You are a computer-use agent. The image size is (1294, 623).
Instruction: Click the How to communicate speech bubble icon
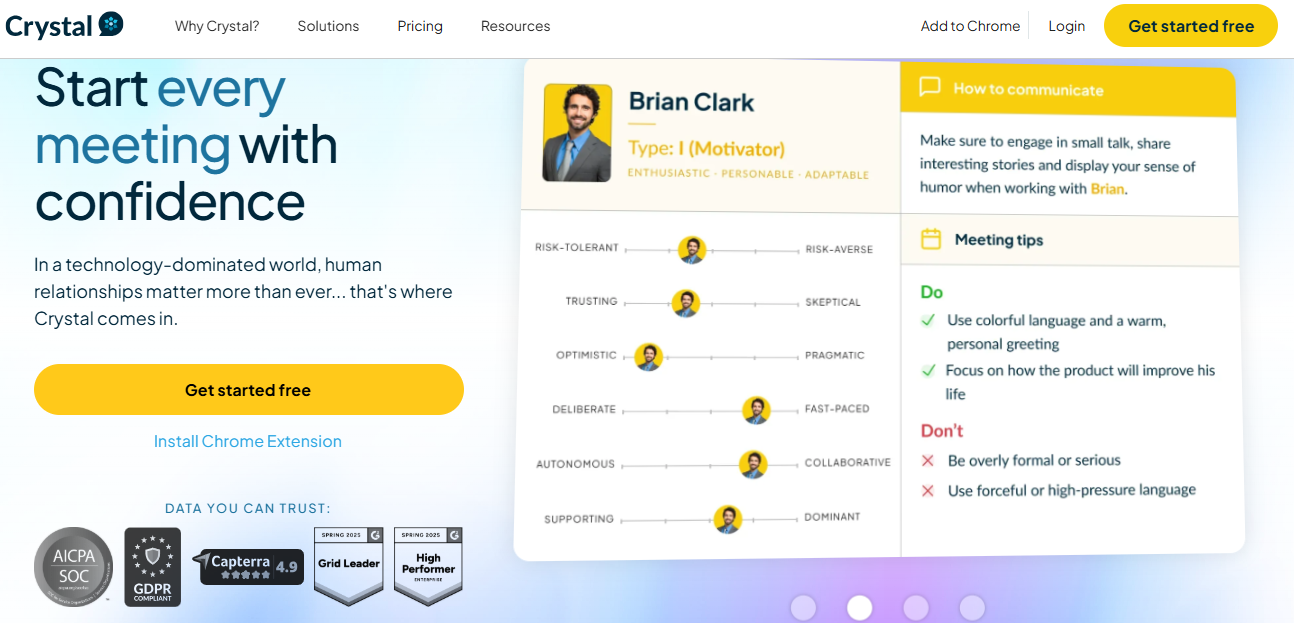pyautogui.click(x=930, y=87)
